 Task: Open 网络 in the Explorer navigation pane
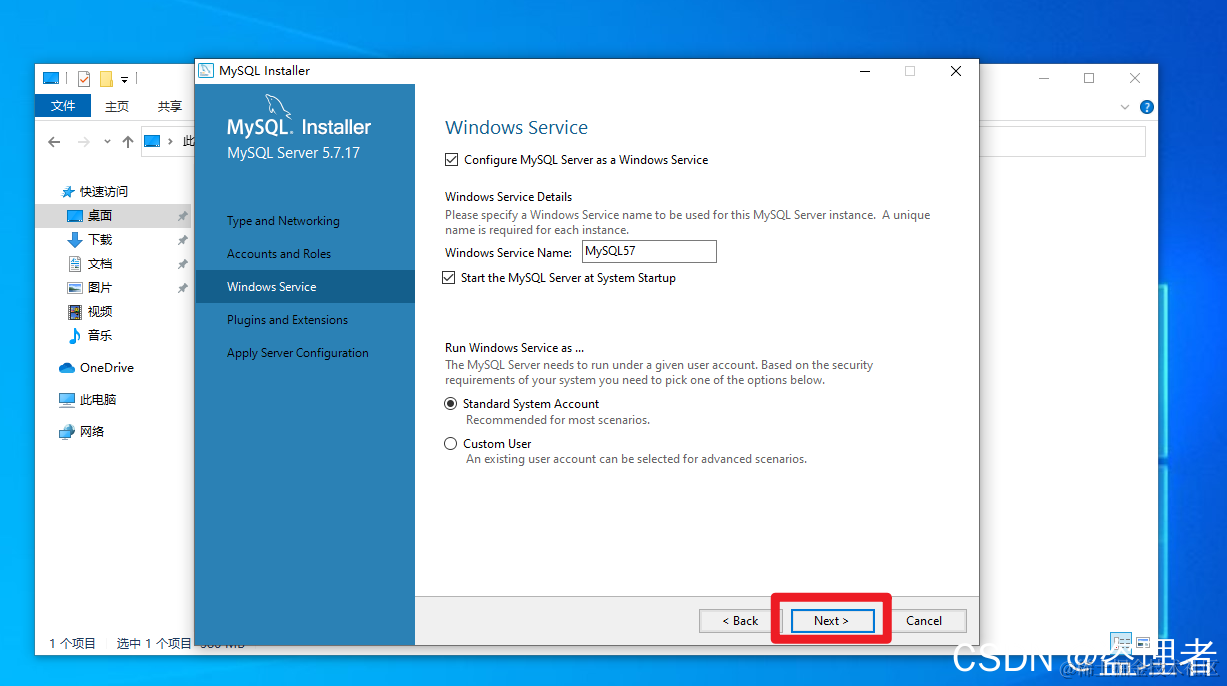tap(81, 432)
